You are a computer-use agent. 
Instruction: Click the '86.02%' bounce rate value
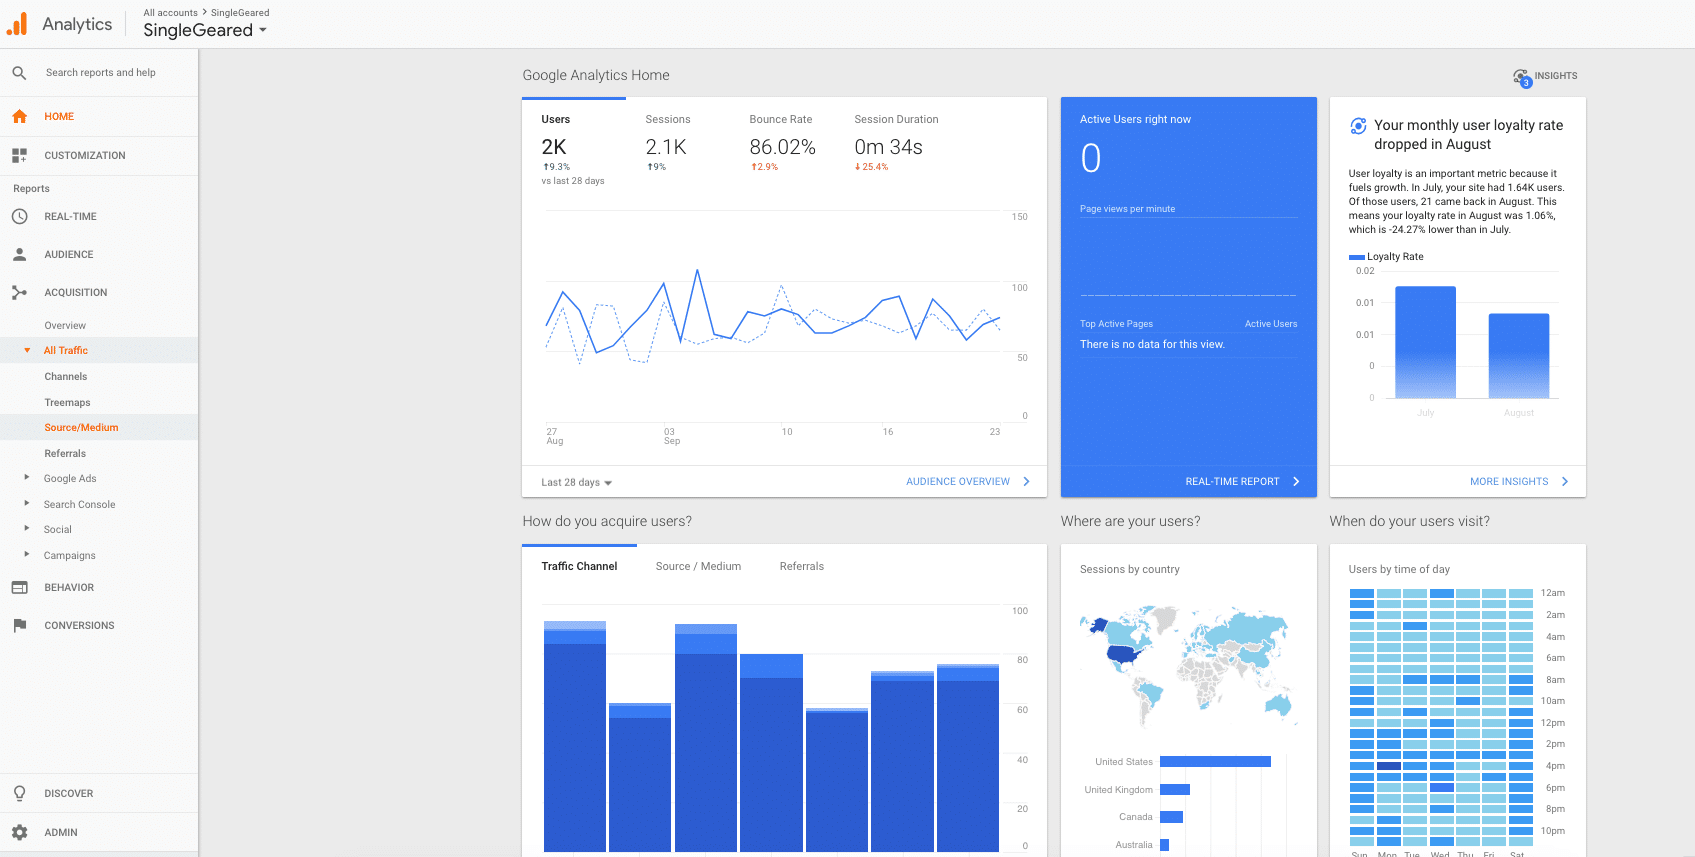coord(783,148)
